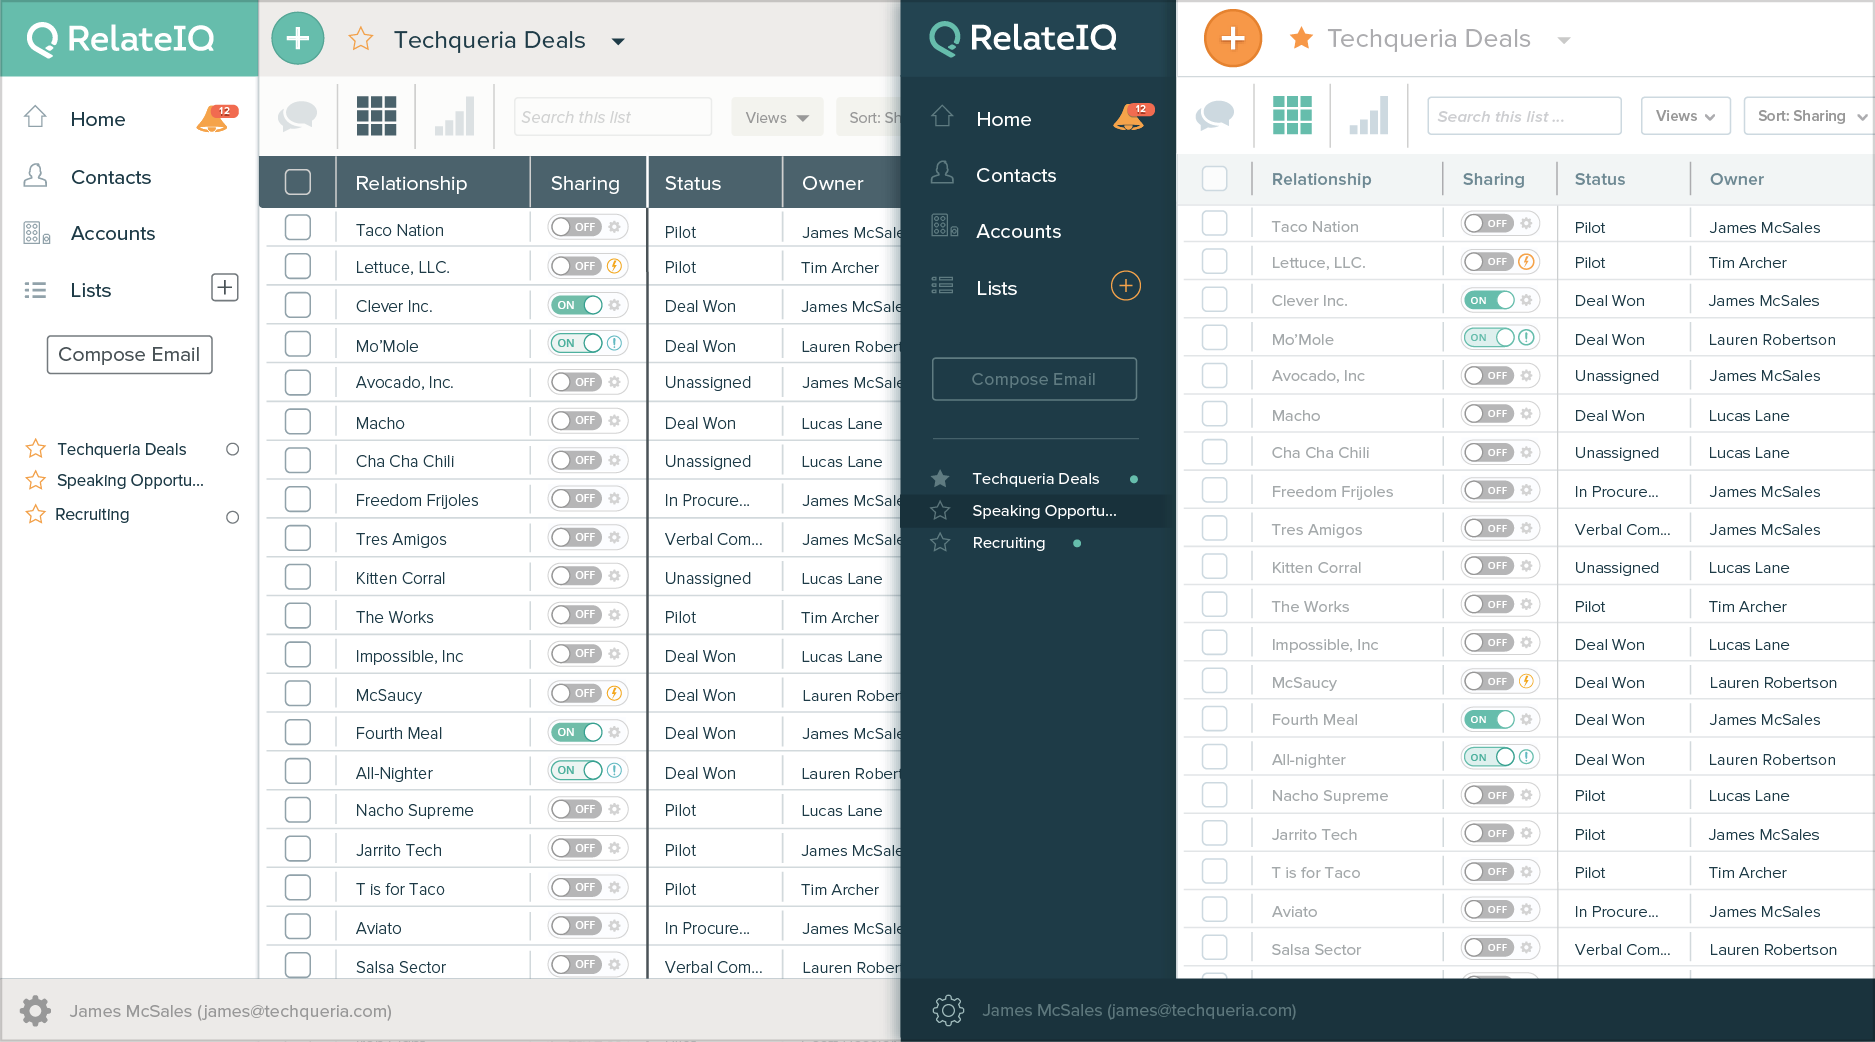Click the filled orange star beside Techqueria Deals title
The width and height of the screenshot is (1875, 1042).
point(1300,39)
